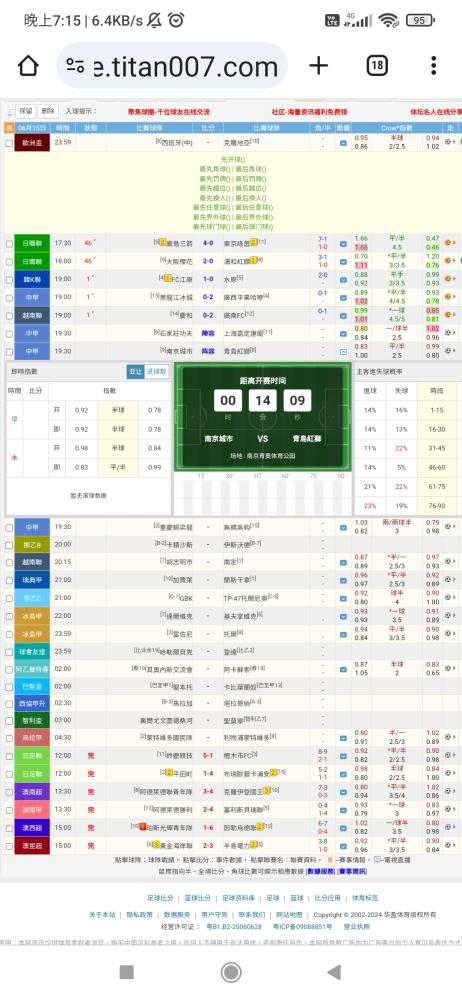
Task: Click orange trend icon in 廣南FC row
Action: coord(449,315)
